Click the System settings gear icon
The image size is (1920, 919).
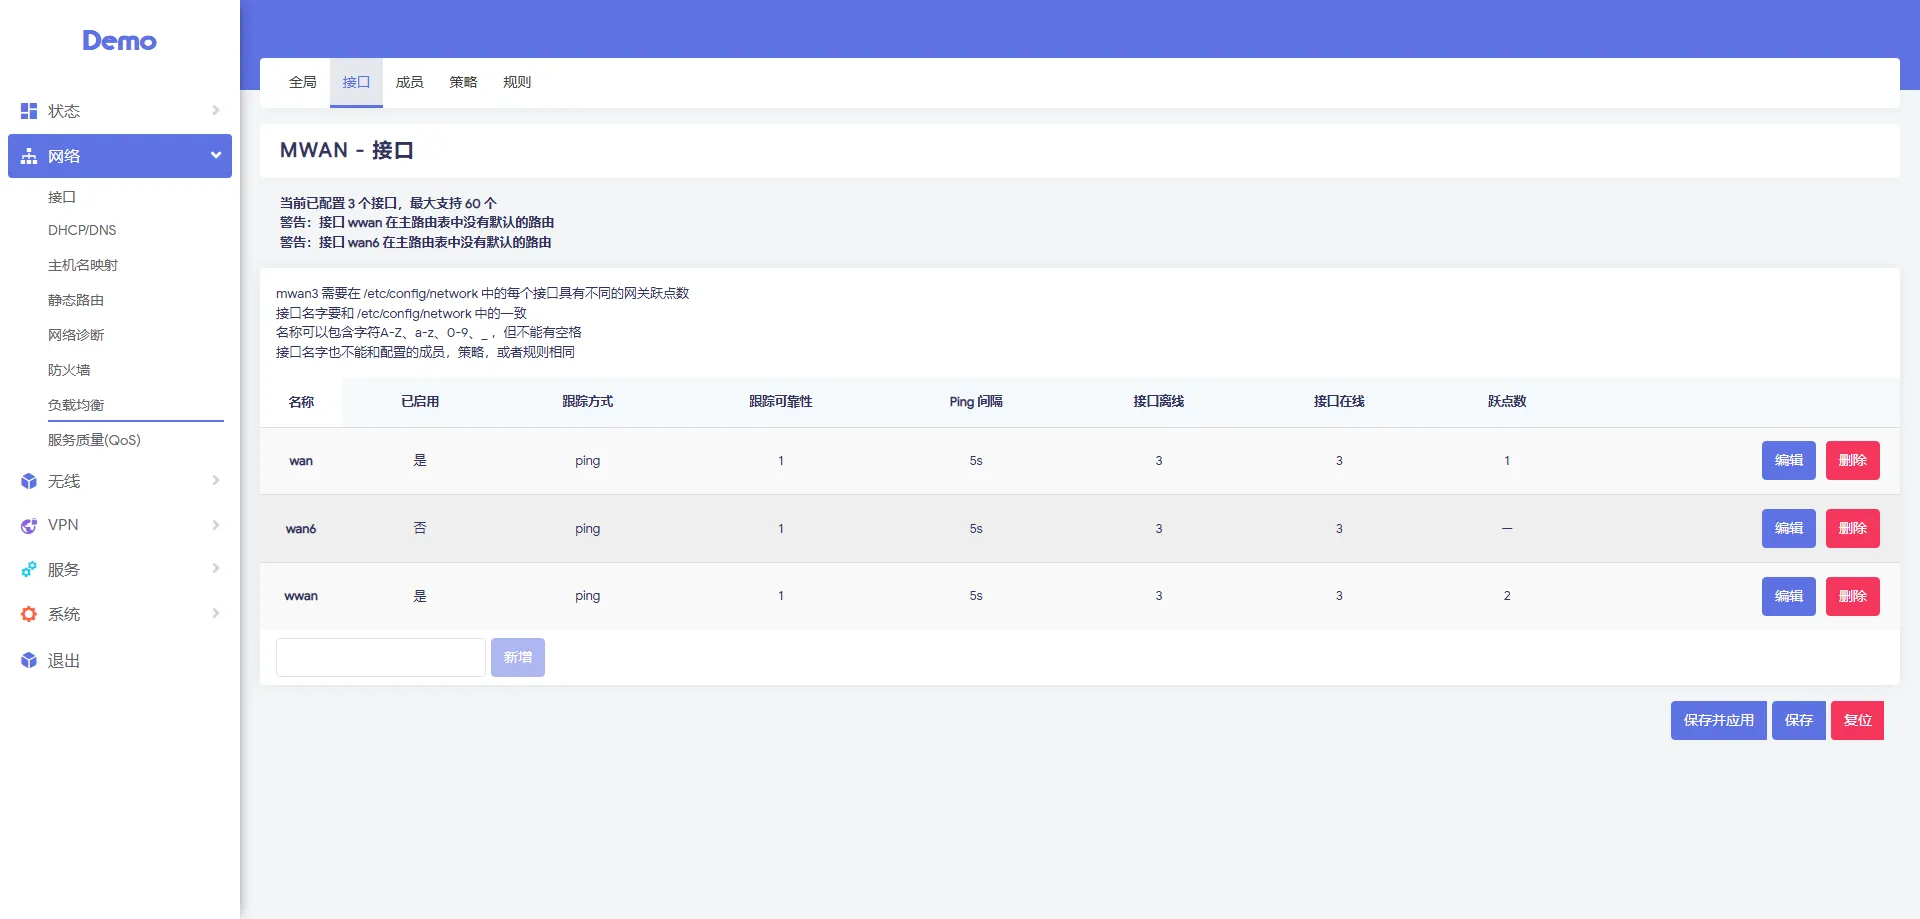pyautogui.click(x=29, y=614)
